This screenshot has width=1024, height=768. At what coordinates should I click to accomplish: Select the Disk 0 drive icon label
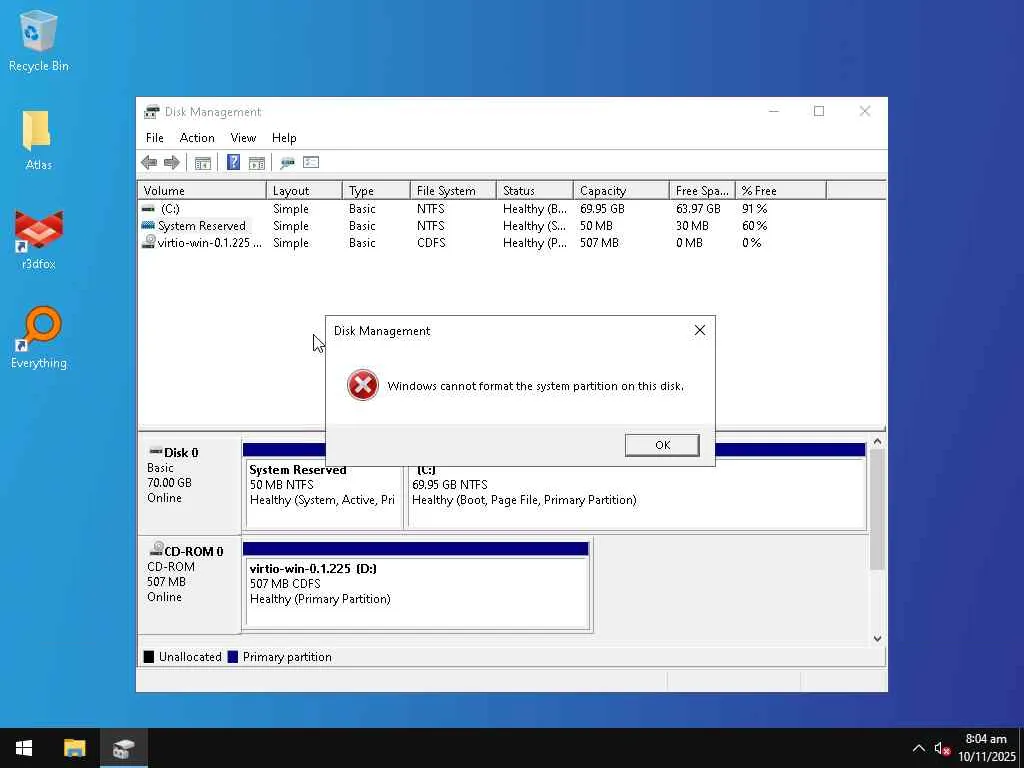[173, 452]
